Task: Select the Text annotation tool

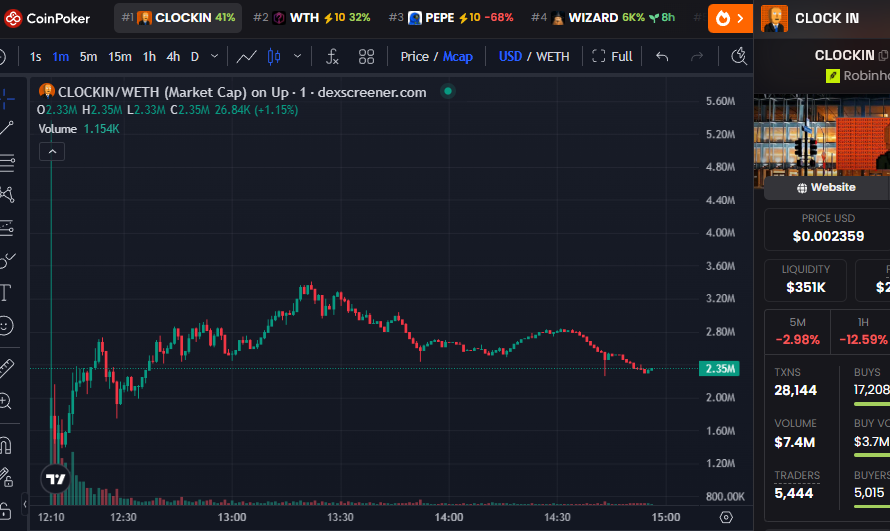Action: [x=6, y=293]
